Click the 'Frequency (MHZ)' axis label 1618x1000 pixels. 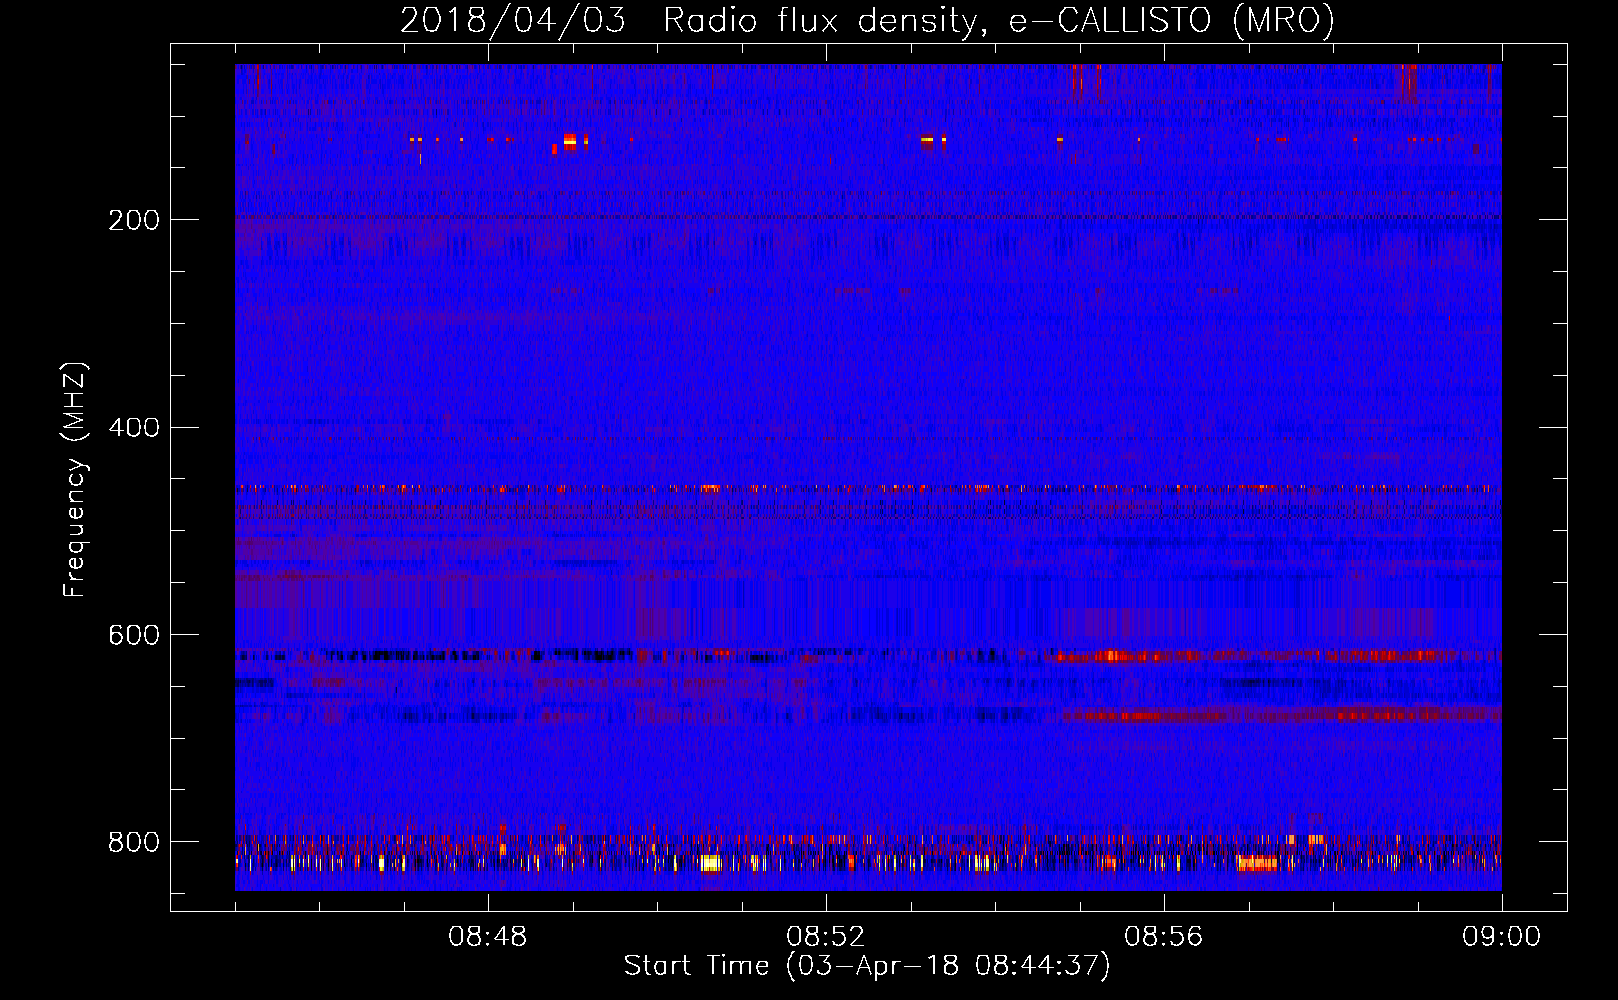pyautogui.click(x=75, y=479)
